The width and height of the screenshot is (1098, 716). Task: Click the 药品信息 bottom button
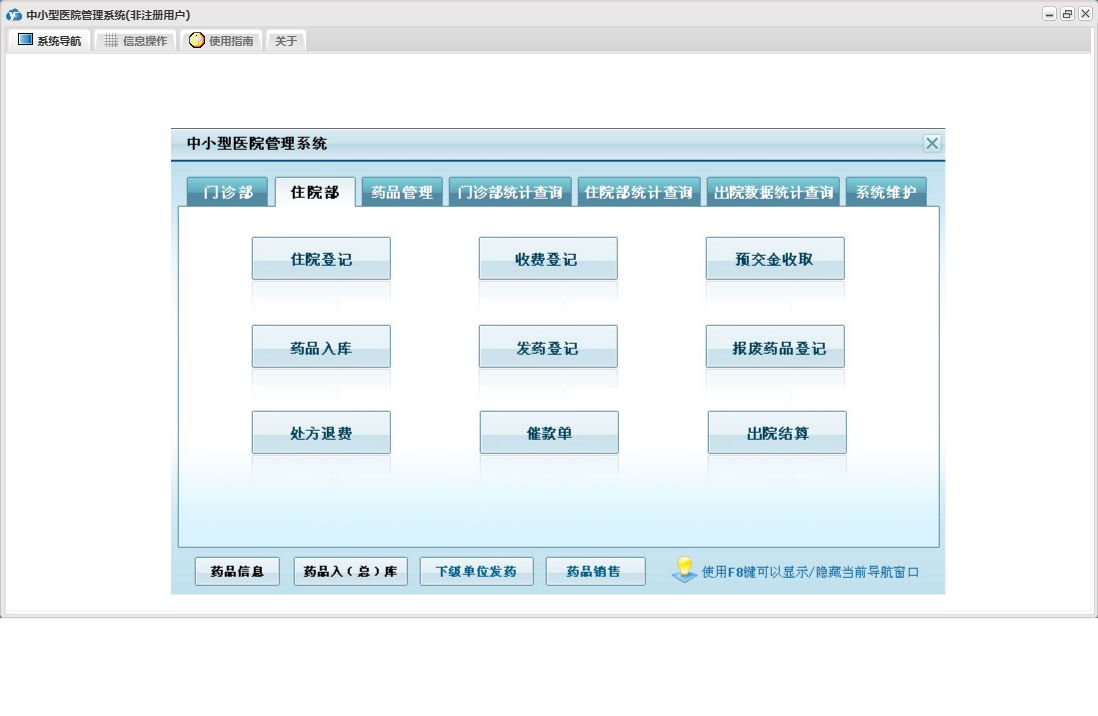click(x=237, y=572)
